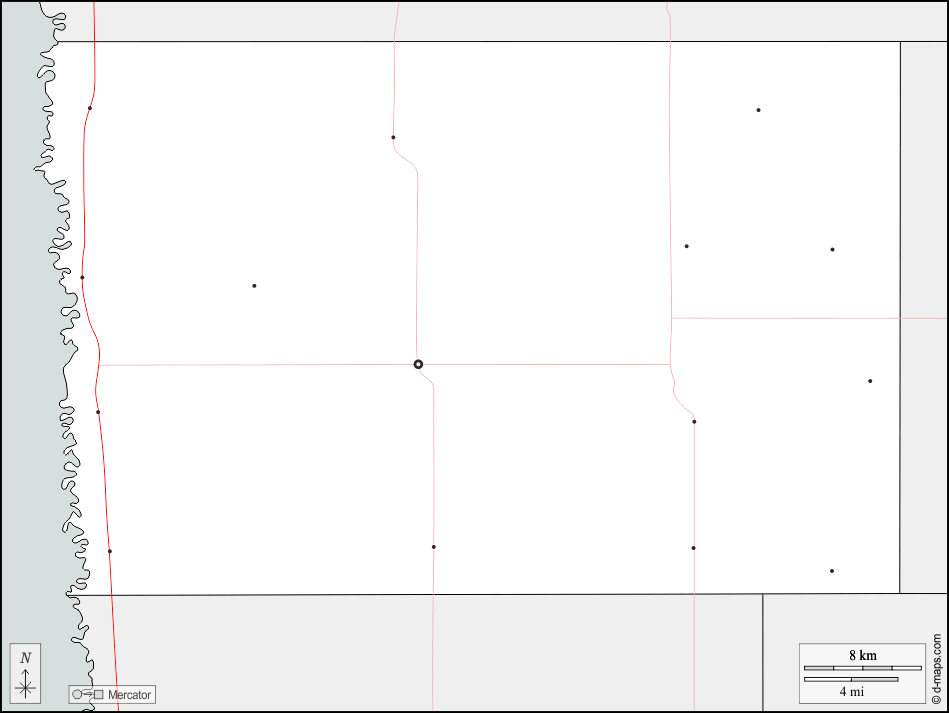Screen dimensions: 949x713
Task: Select the town dot just below the eastern road's bend
Action: click(694, 422)
